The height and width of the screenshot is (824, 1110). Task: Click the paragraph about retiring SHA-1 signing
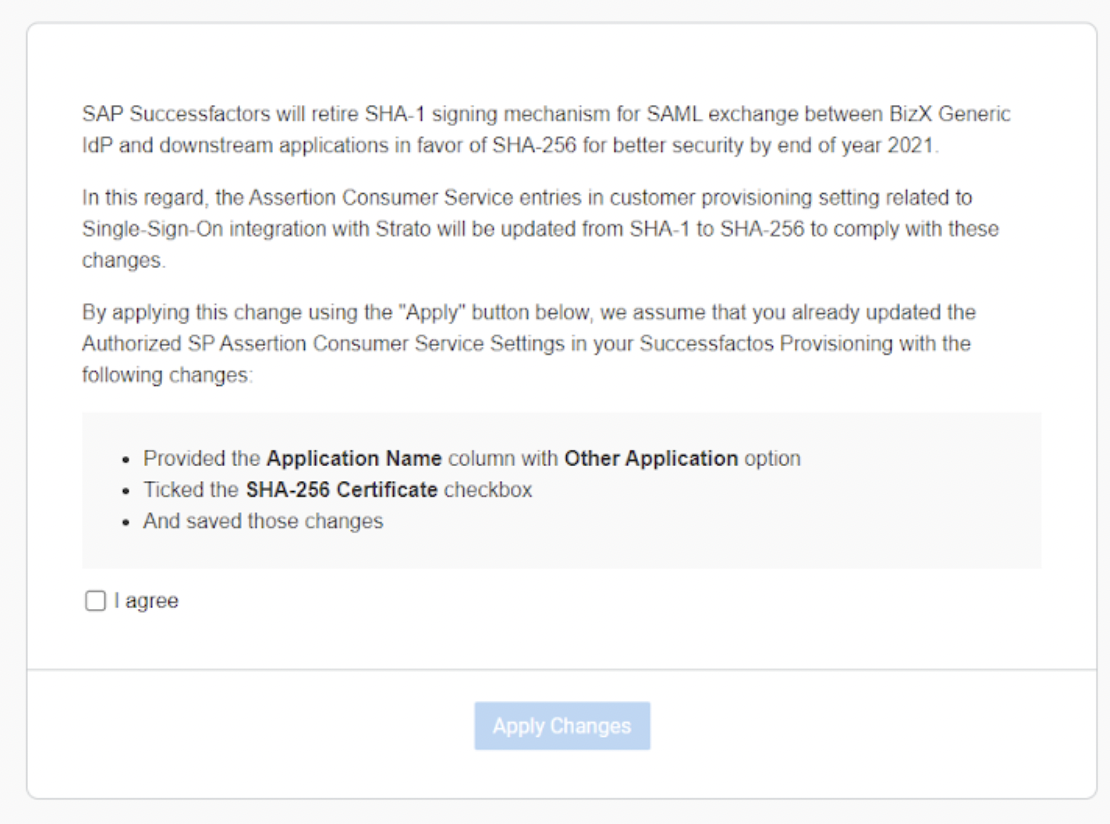click(546, 129)
